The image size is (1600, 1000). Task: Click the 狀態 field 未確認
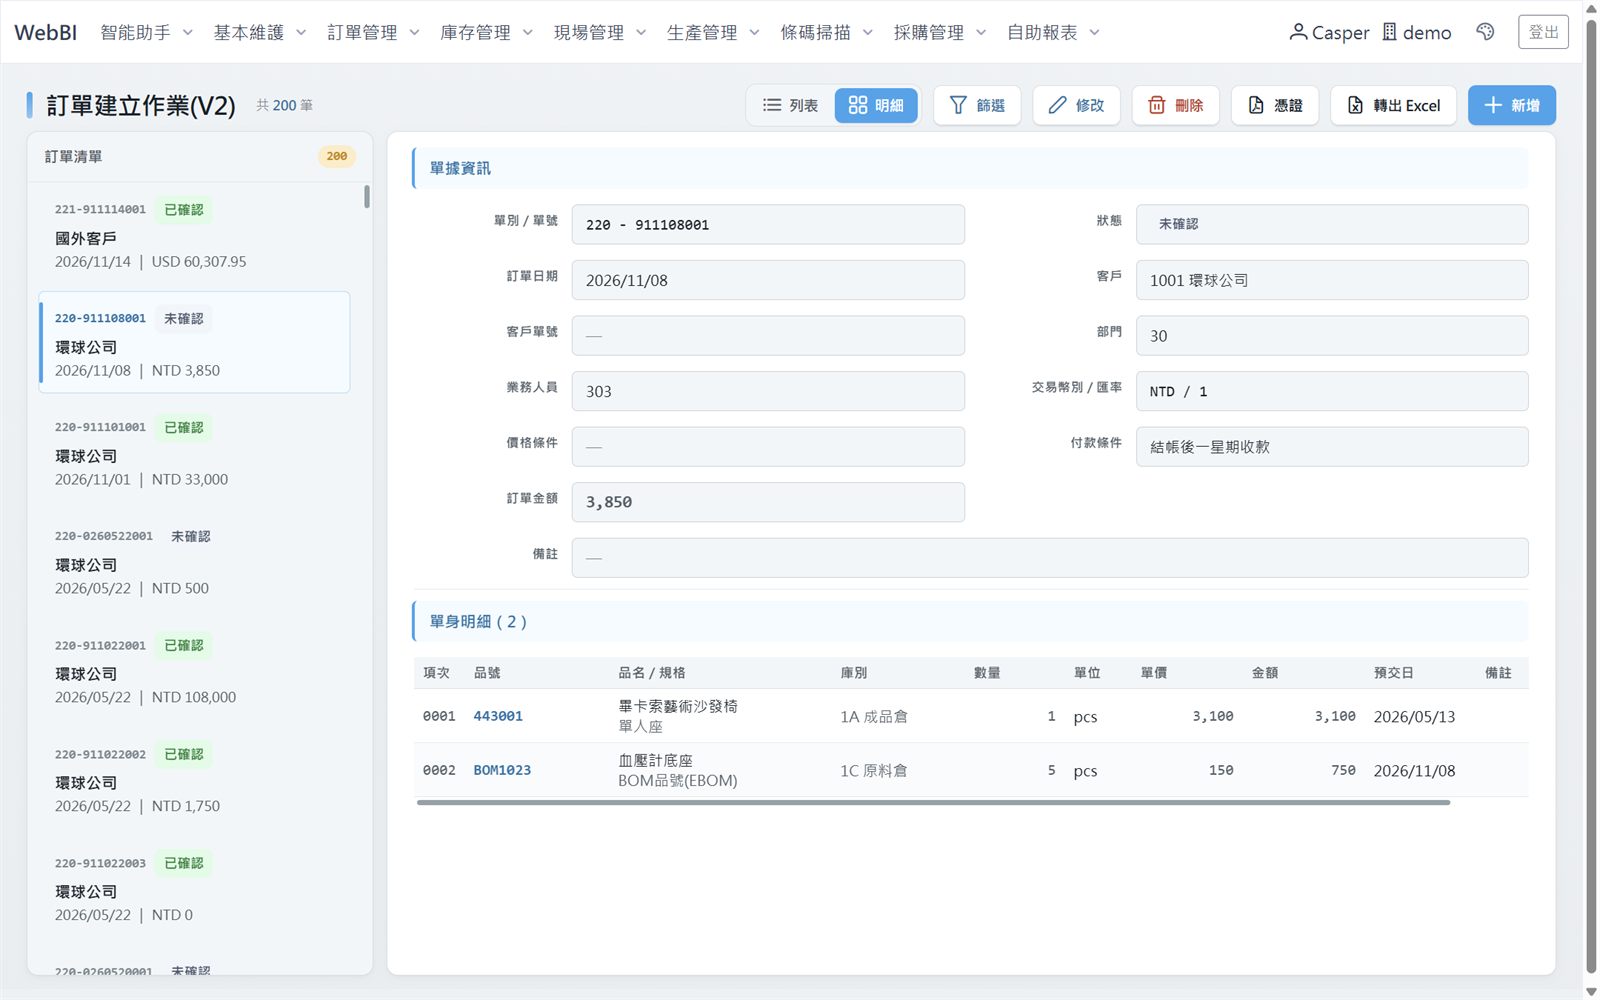(x=1332, y=224)
